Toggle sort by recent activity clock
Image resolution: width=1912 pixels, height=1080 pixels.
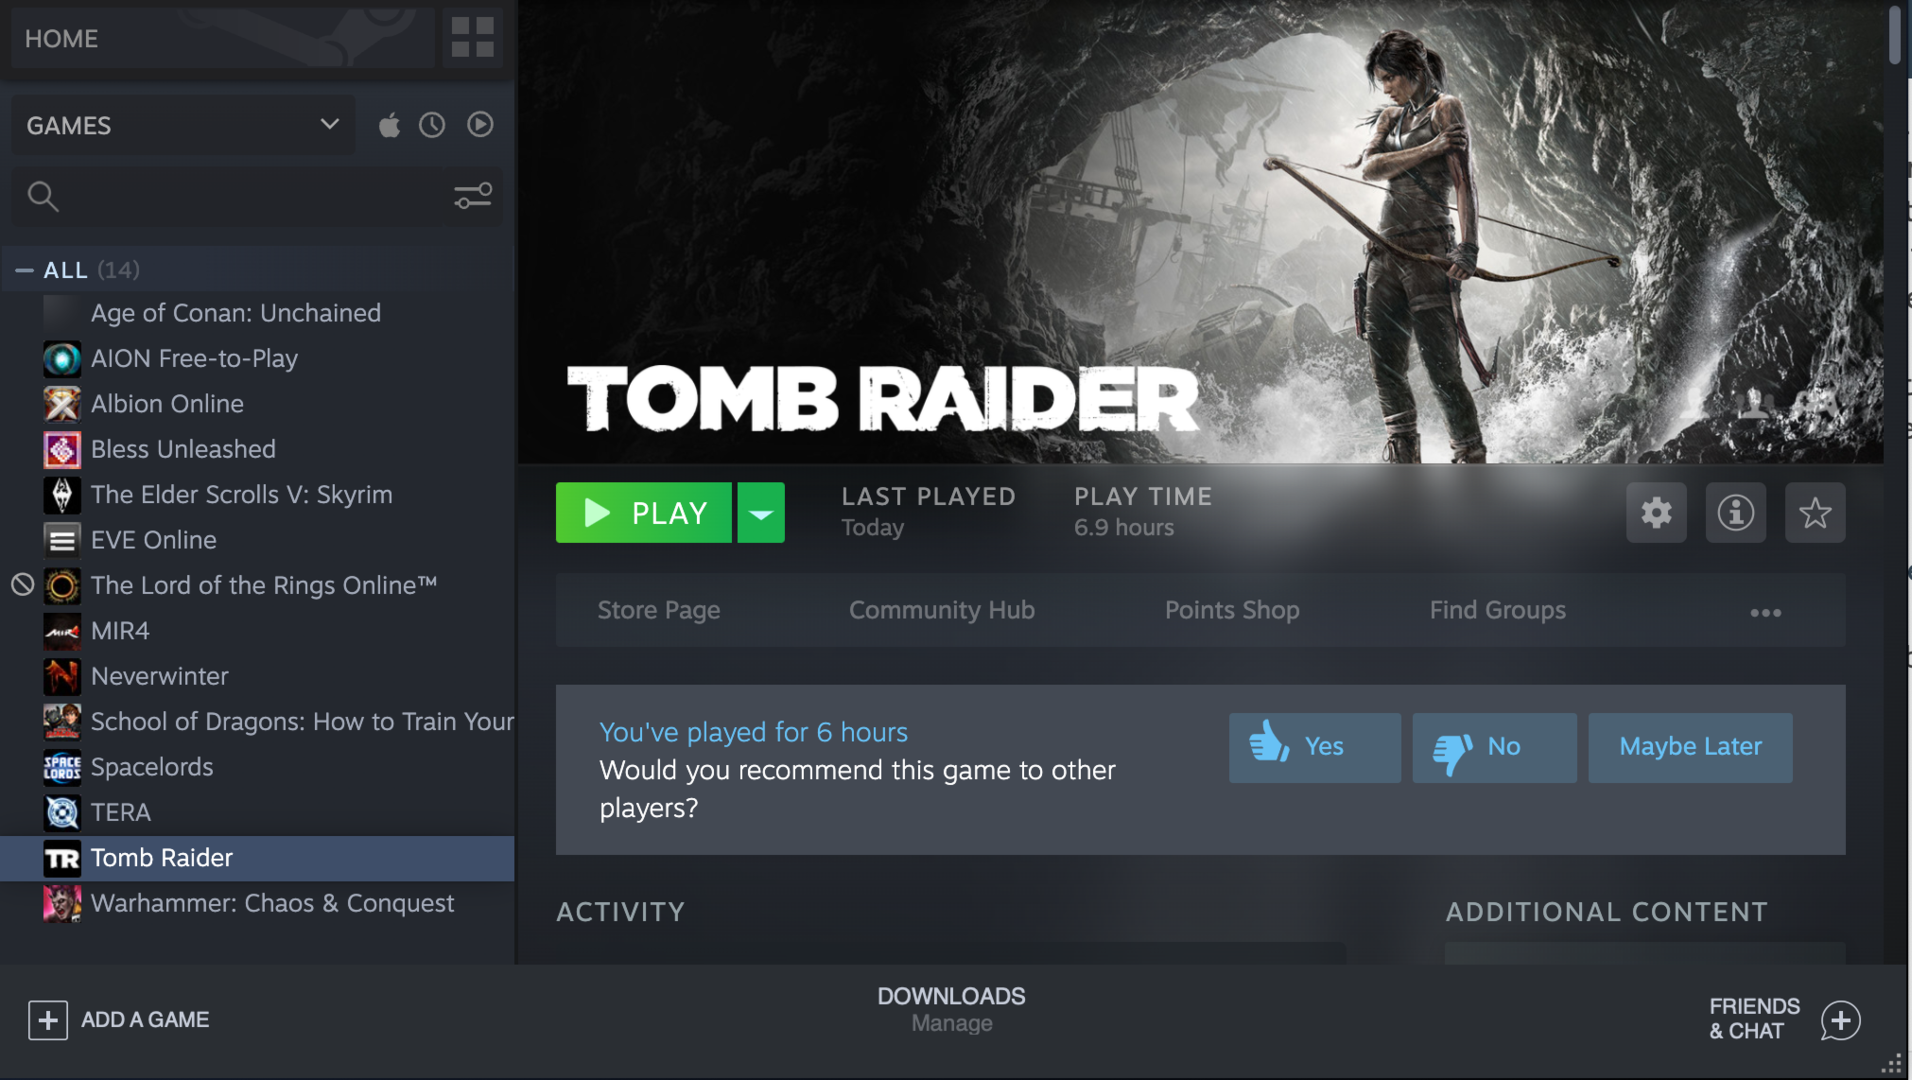click(x=432, y=125)
